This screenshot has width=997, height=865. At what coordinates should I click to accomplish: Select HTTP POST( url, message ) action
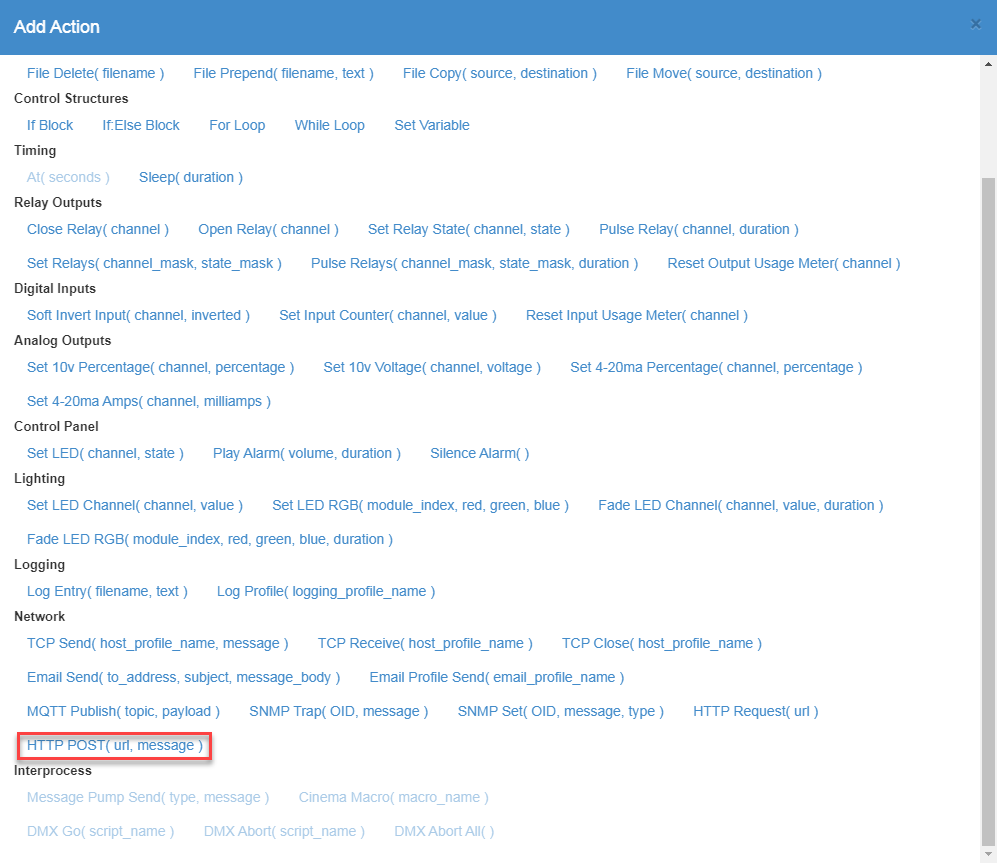(114, 745)
